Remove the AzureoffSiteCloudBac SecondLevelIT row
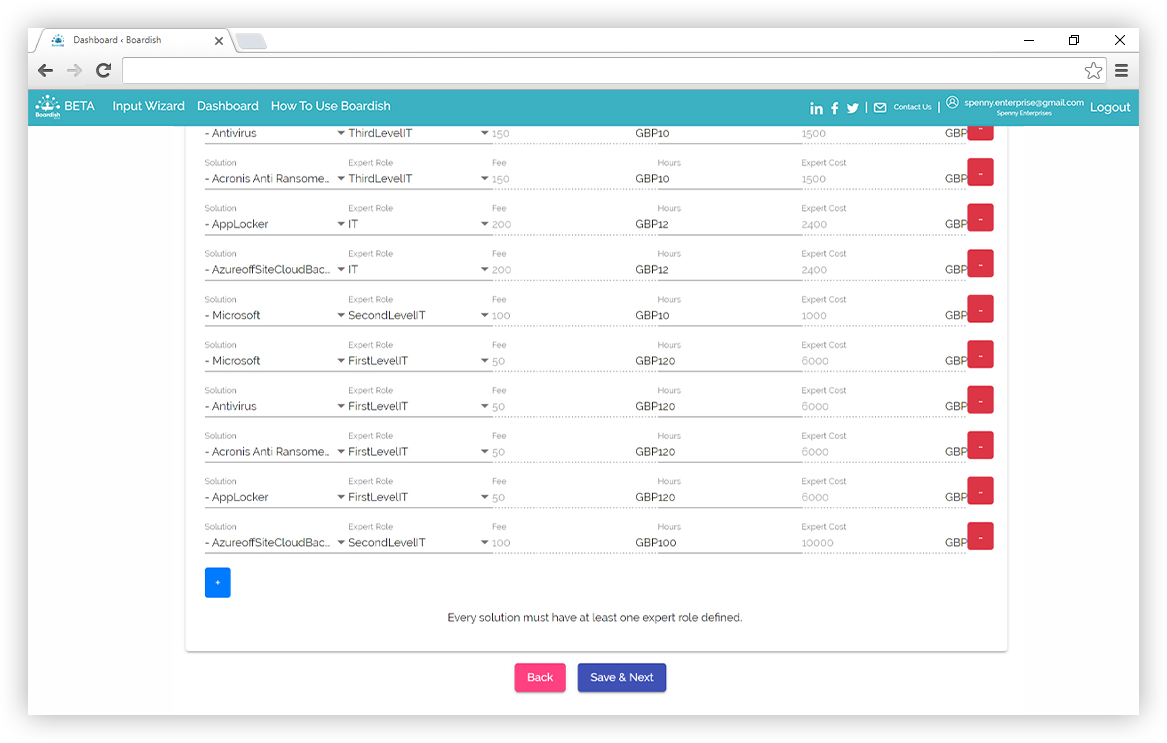 980,536
